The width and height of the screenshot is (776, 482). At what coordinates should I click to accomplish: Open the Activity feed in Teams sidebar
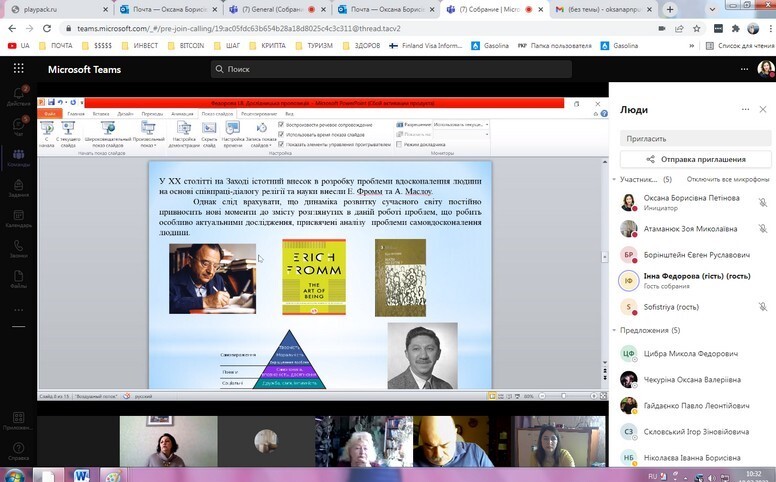coord(18,97)
